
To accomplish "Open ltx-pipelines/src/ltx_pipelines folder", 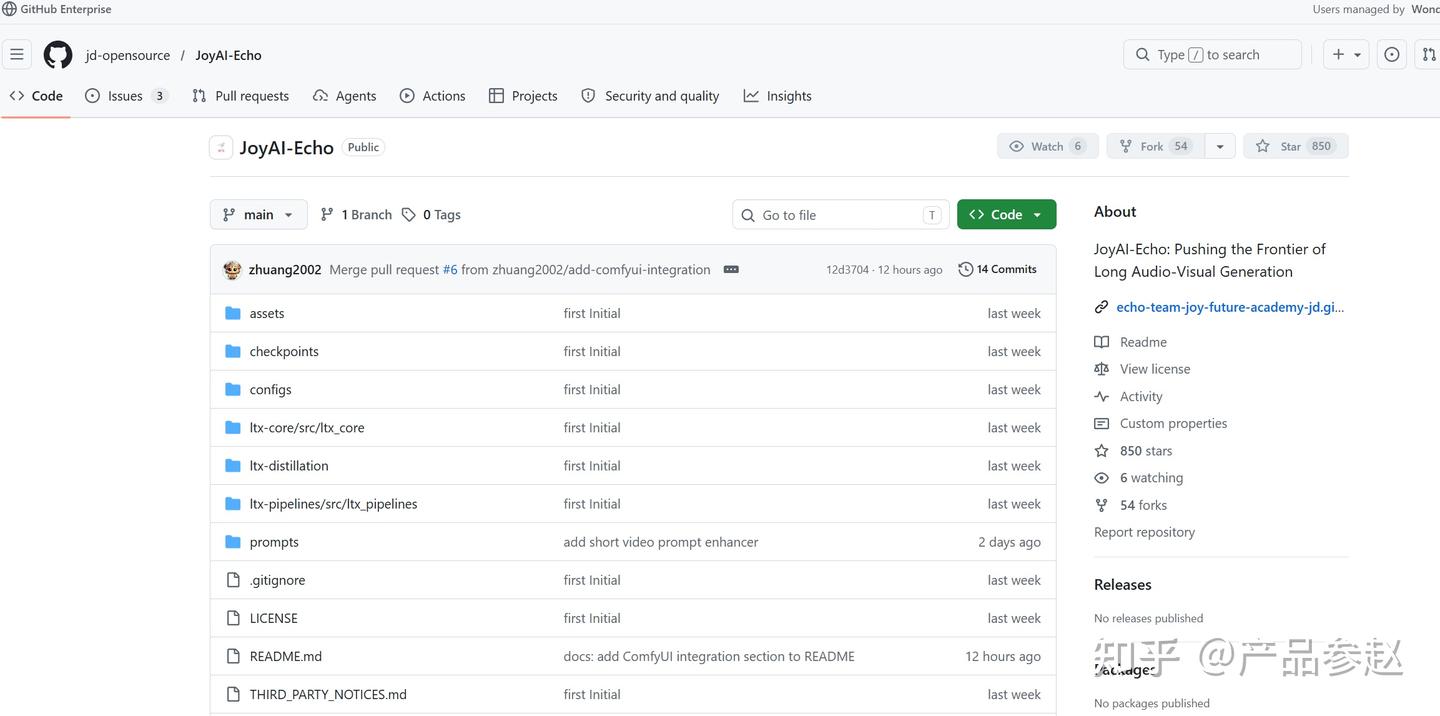I will point(333,504).
